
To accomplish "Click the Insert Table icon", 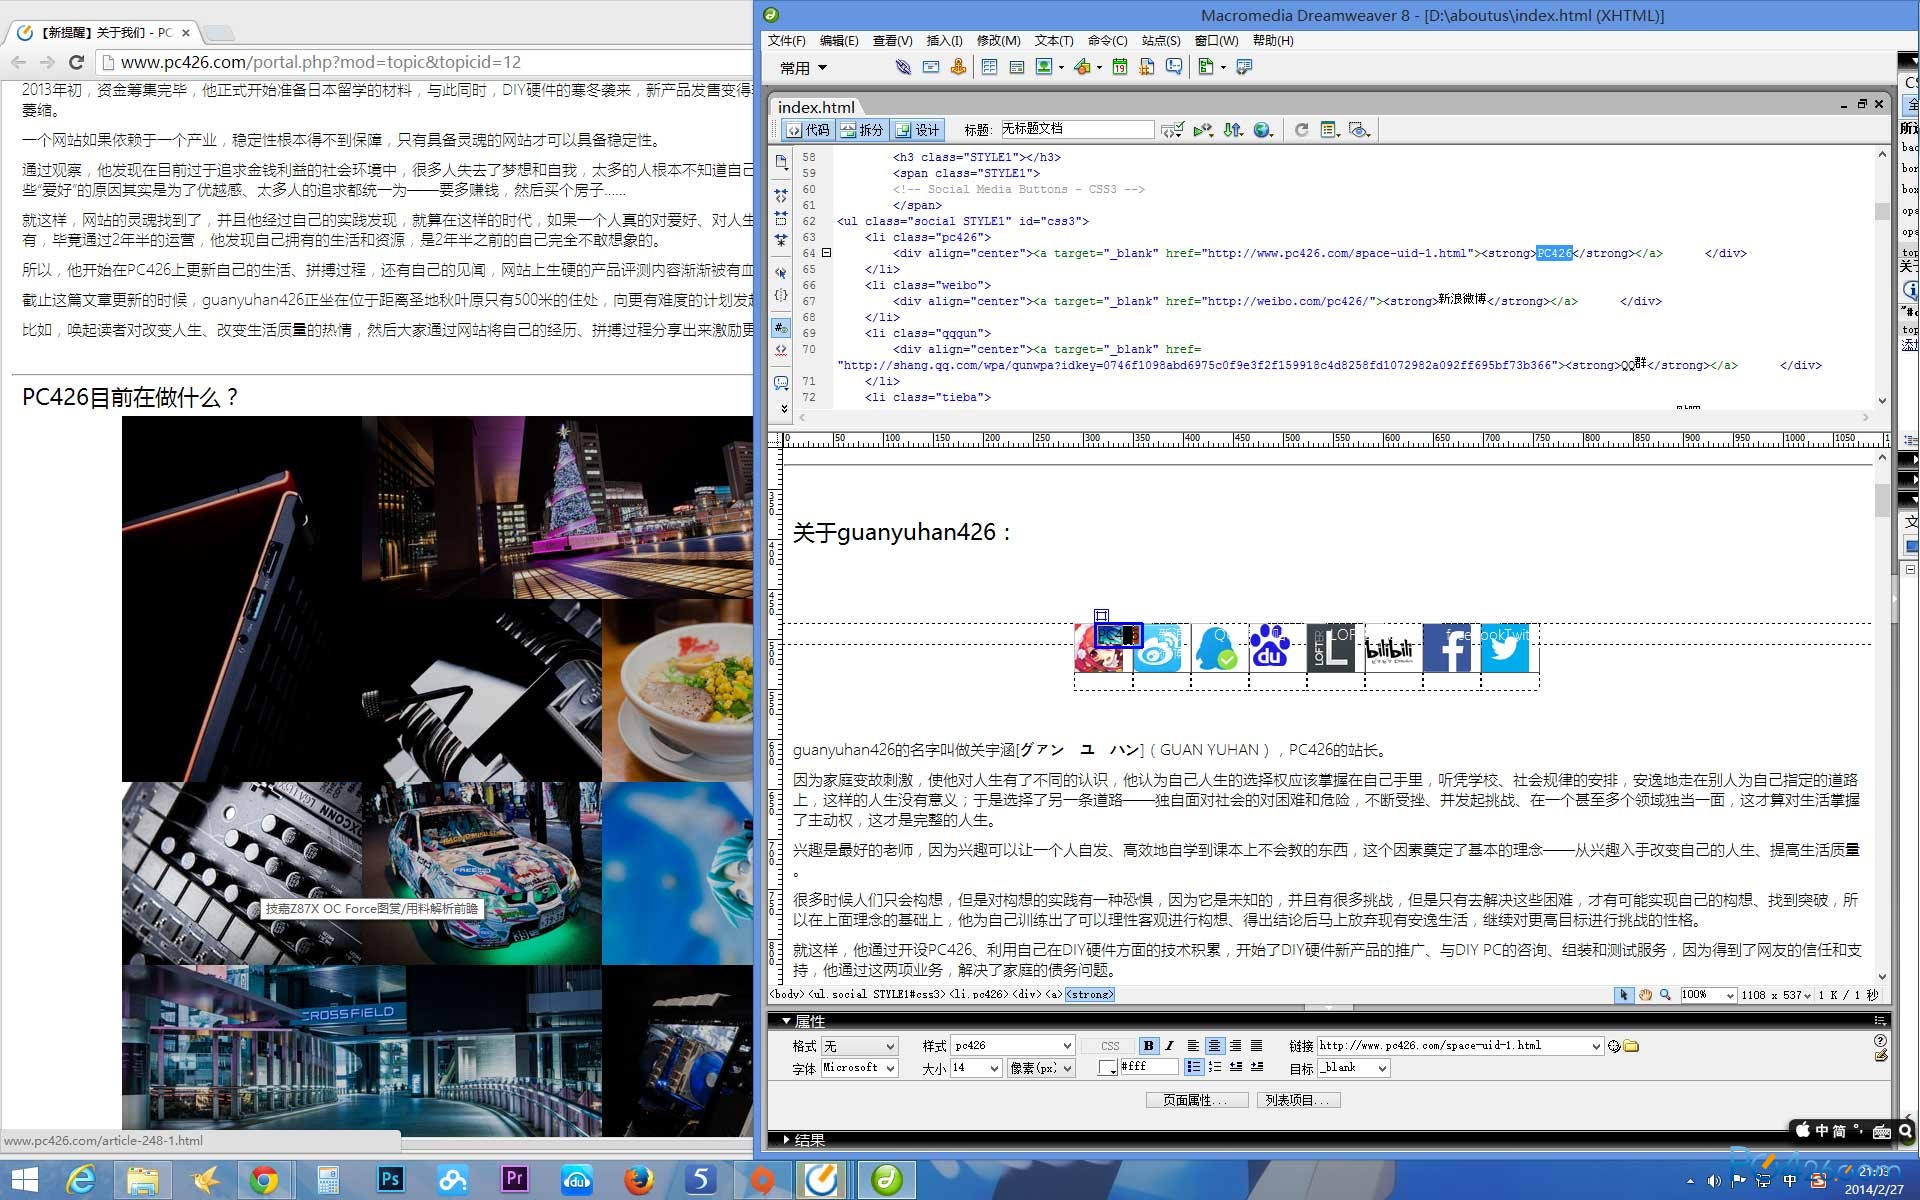I will pos(989,67).
